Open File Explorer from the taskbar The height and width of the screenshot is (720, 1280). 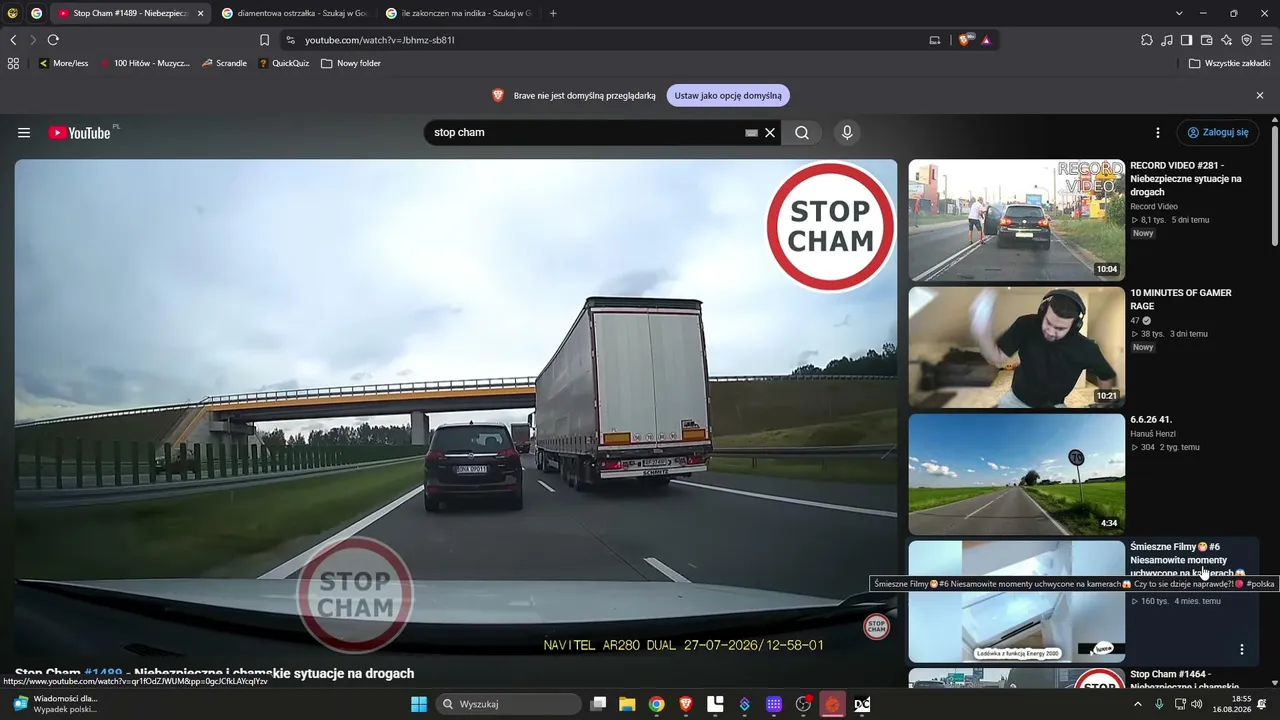[x=627, y=704]
